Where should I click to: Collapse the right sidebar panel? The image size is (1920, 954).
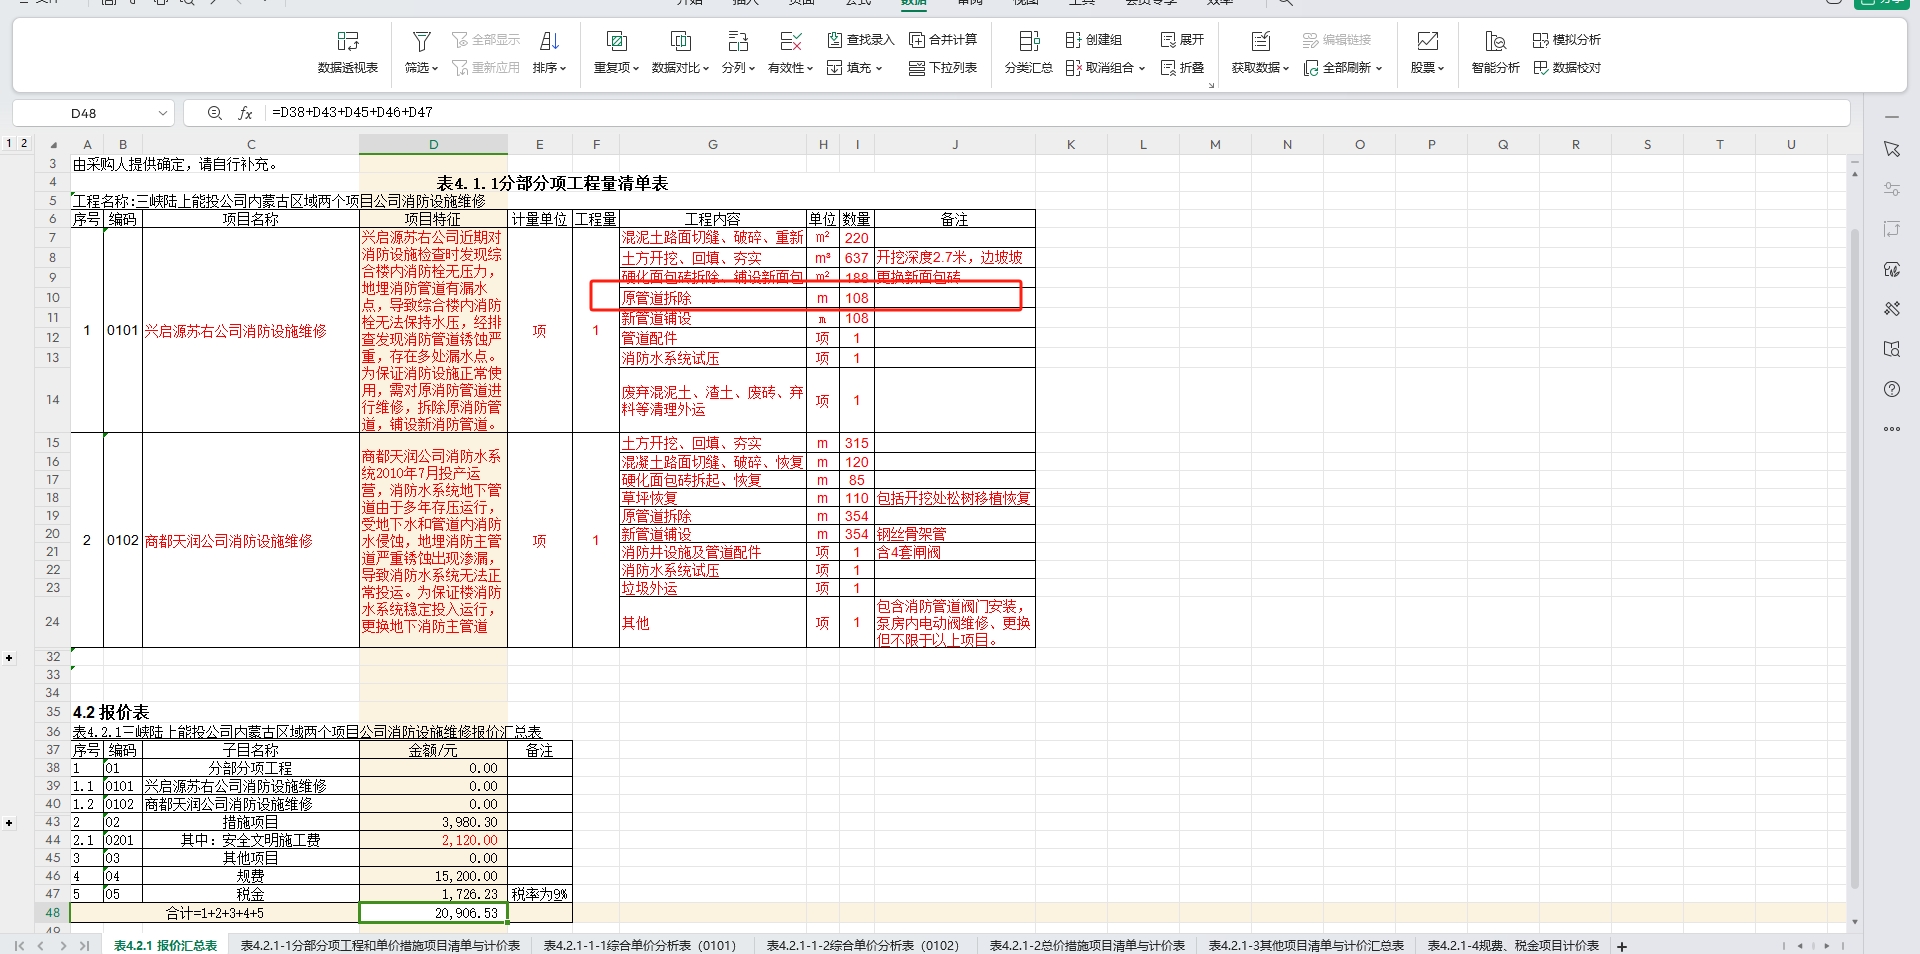[x=1891, y=117]
